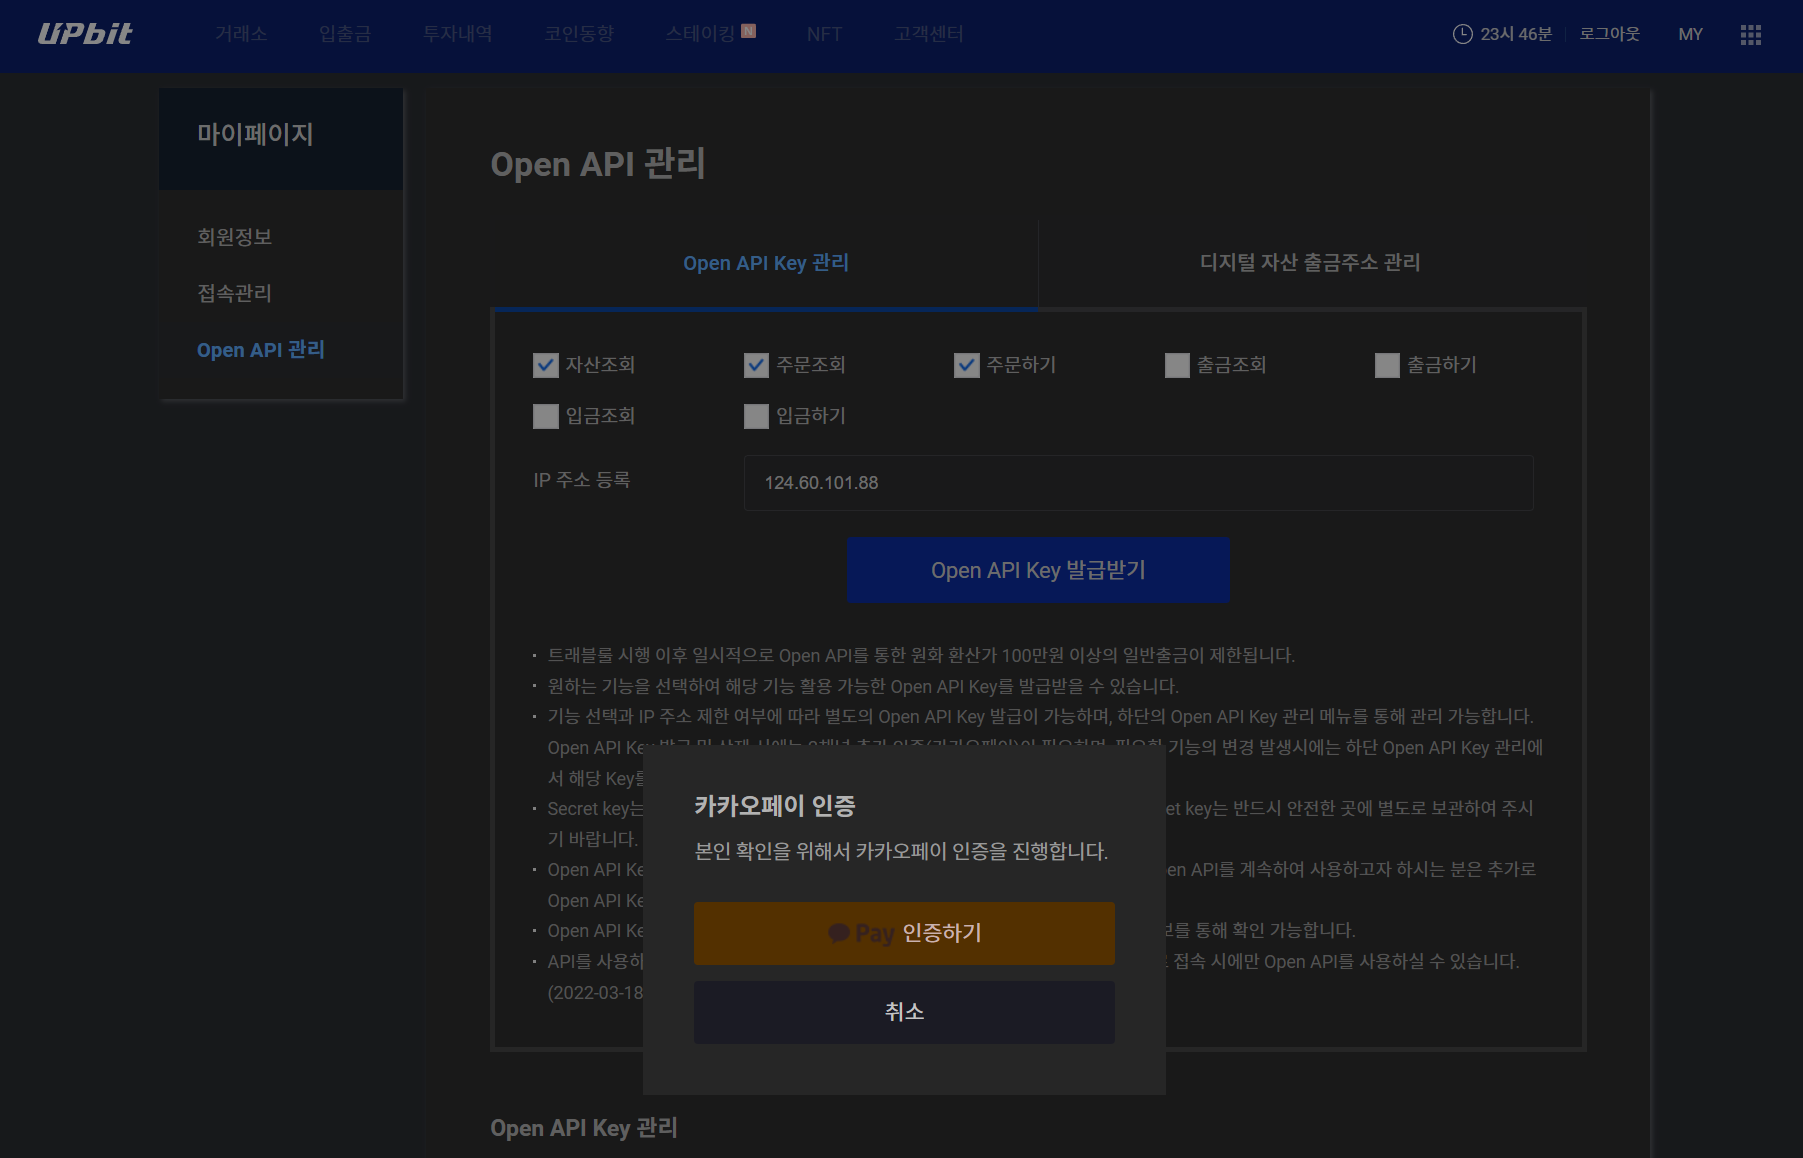Open the 코인동향 menu
The width and height of the screenshot is (1803, 1158).
(579, 34)
